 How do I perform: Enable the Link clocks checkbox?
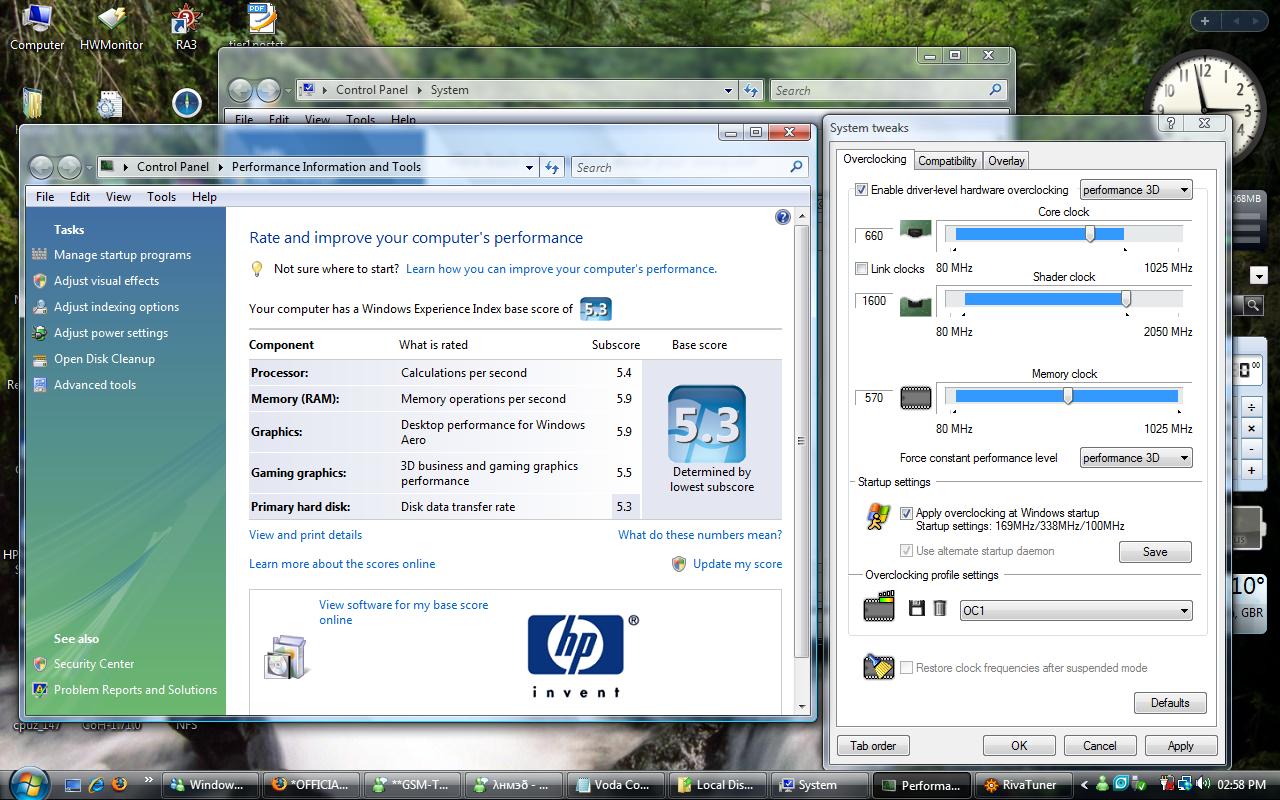(x=862, y=269)
